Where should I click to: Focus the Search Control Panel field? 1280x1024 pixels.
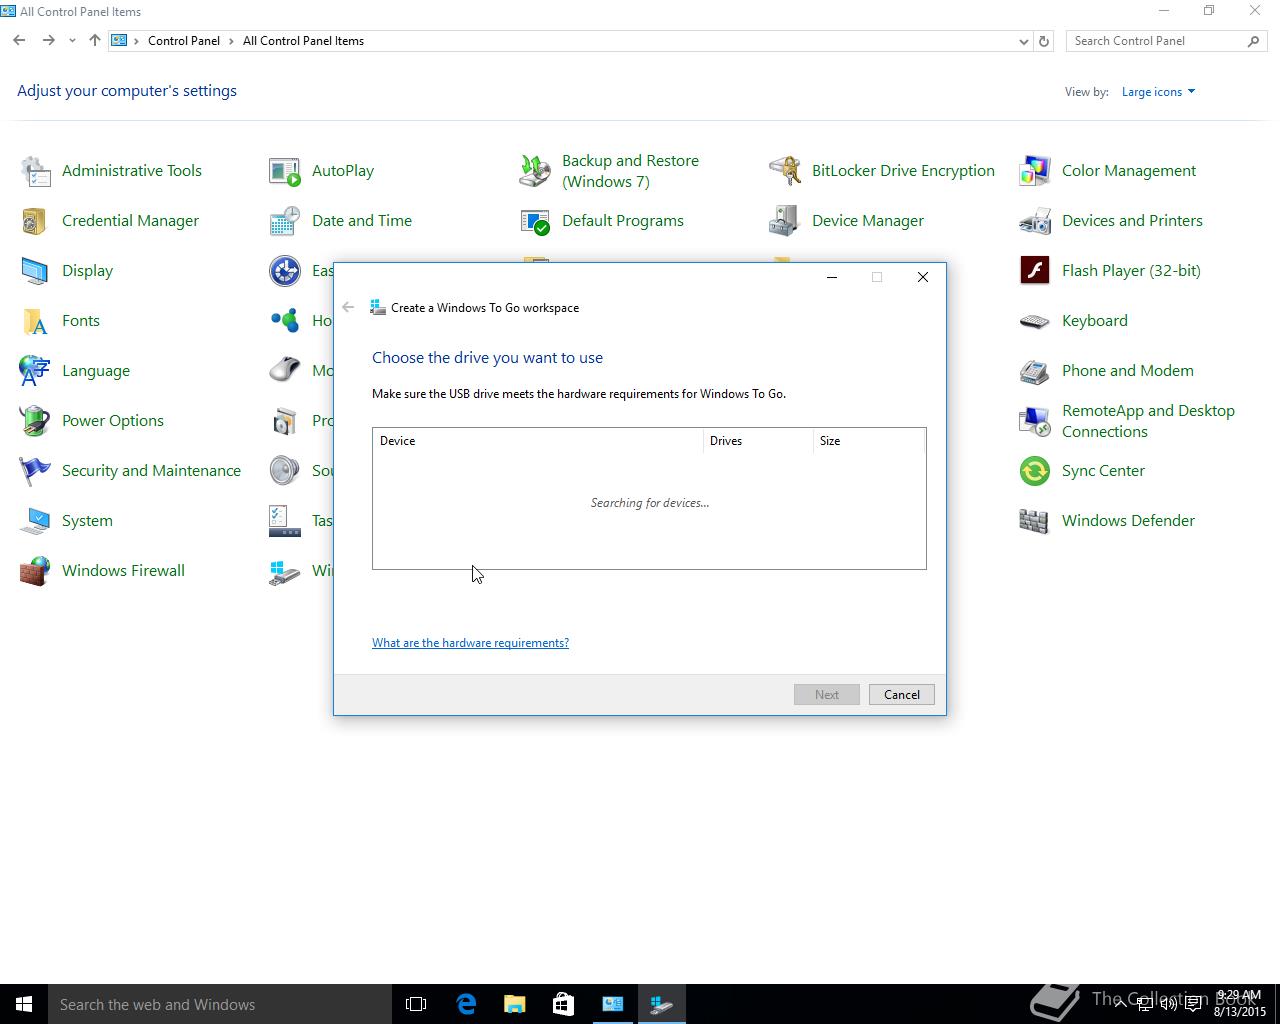[x=1166, y=41]
